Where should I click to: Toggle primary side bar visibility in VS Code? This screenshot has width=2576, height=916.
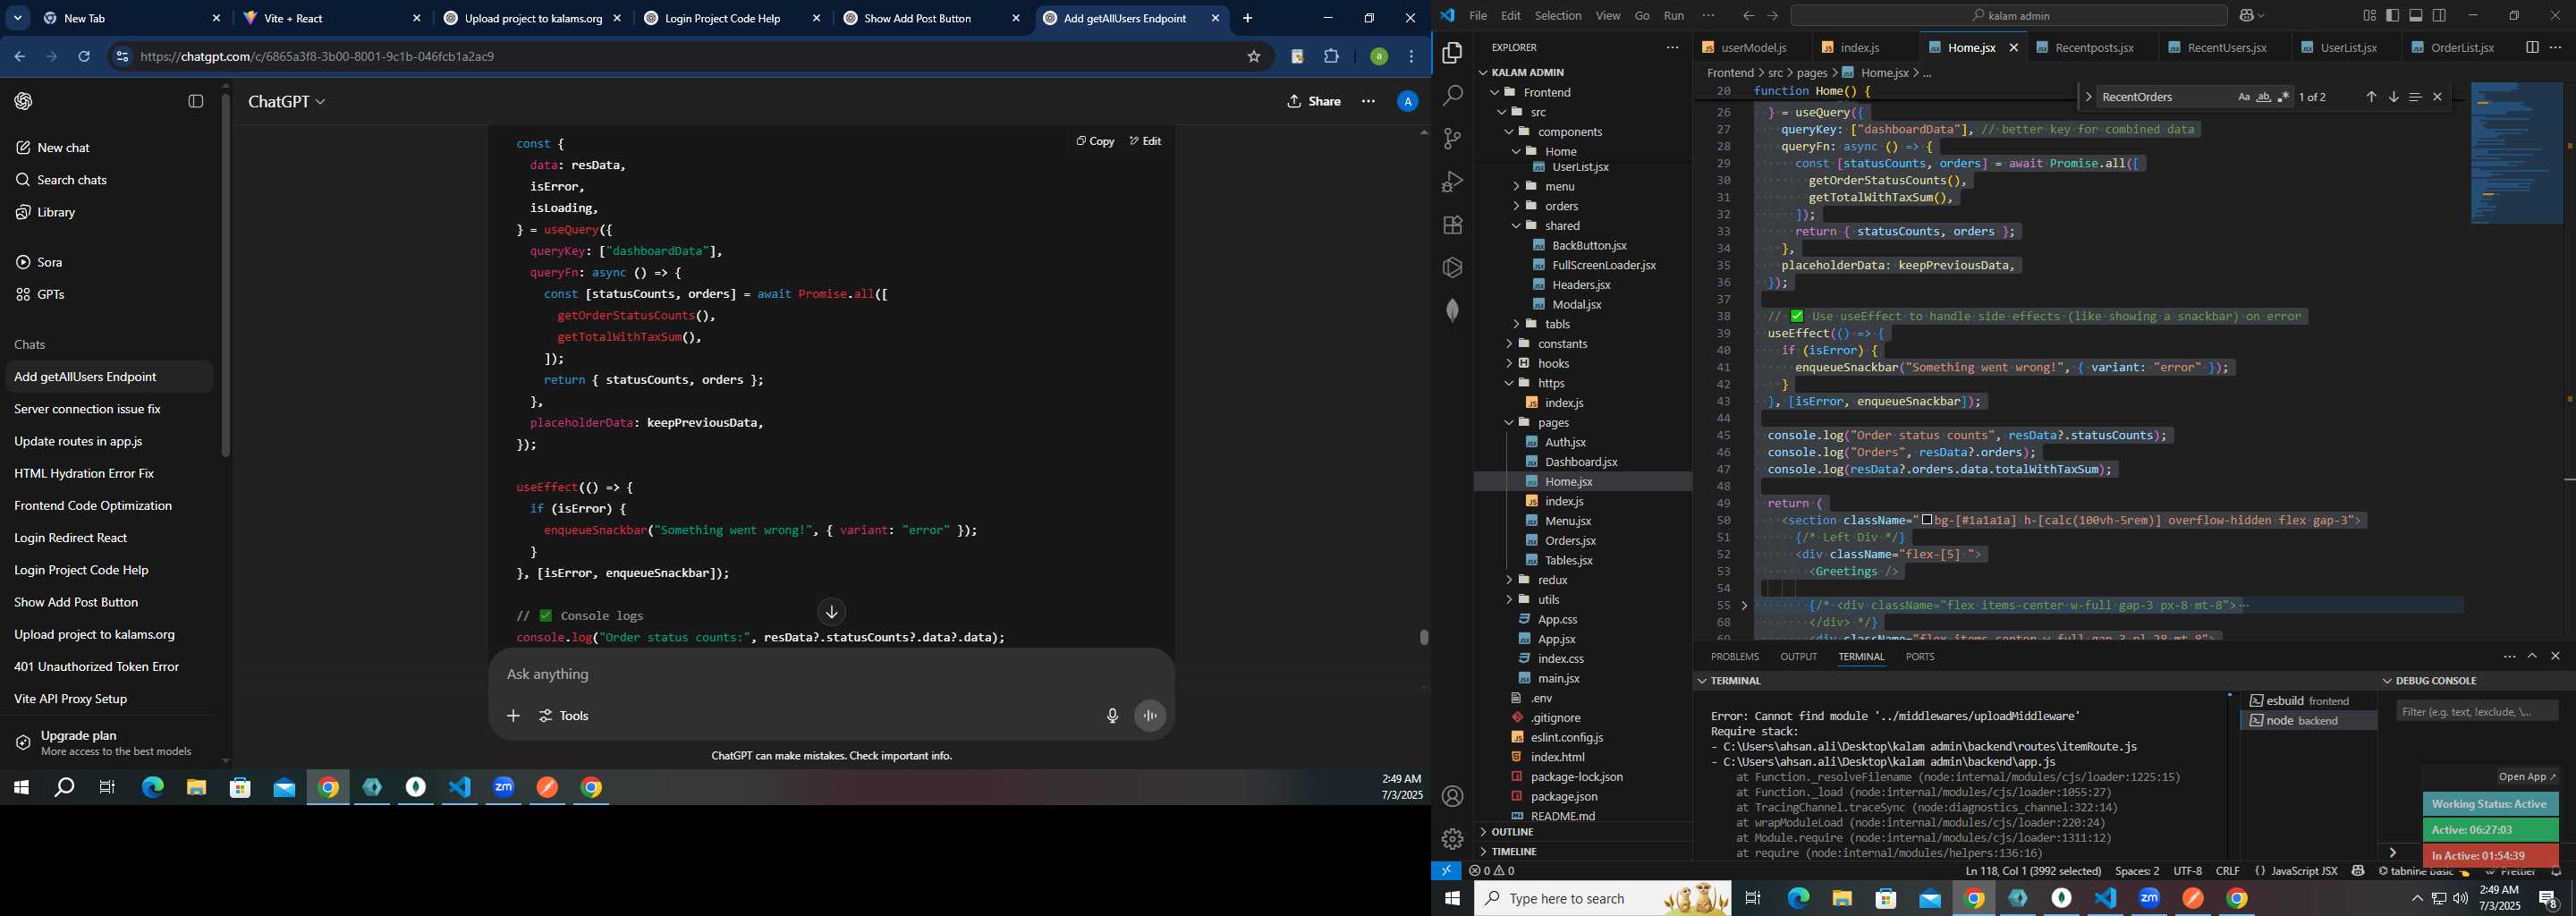[2392, 15]
